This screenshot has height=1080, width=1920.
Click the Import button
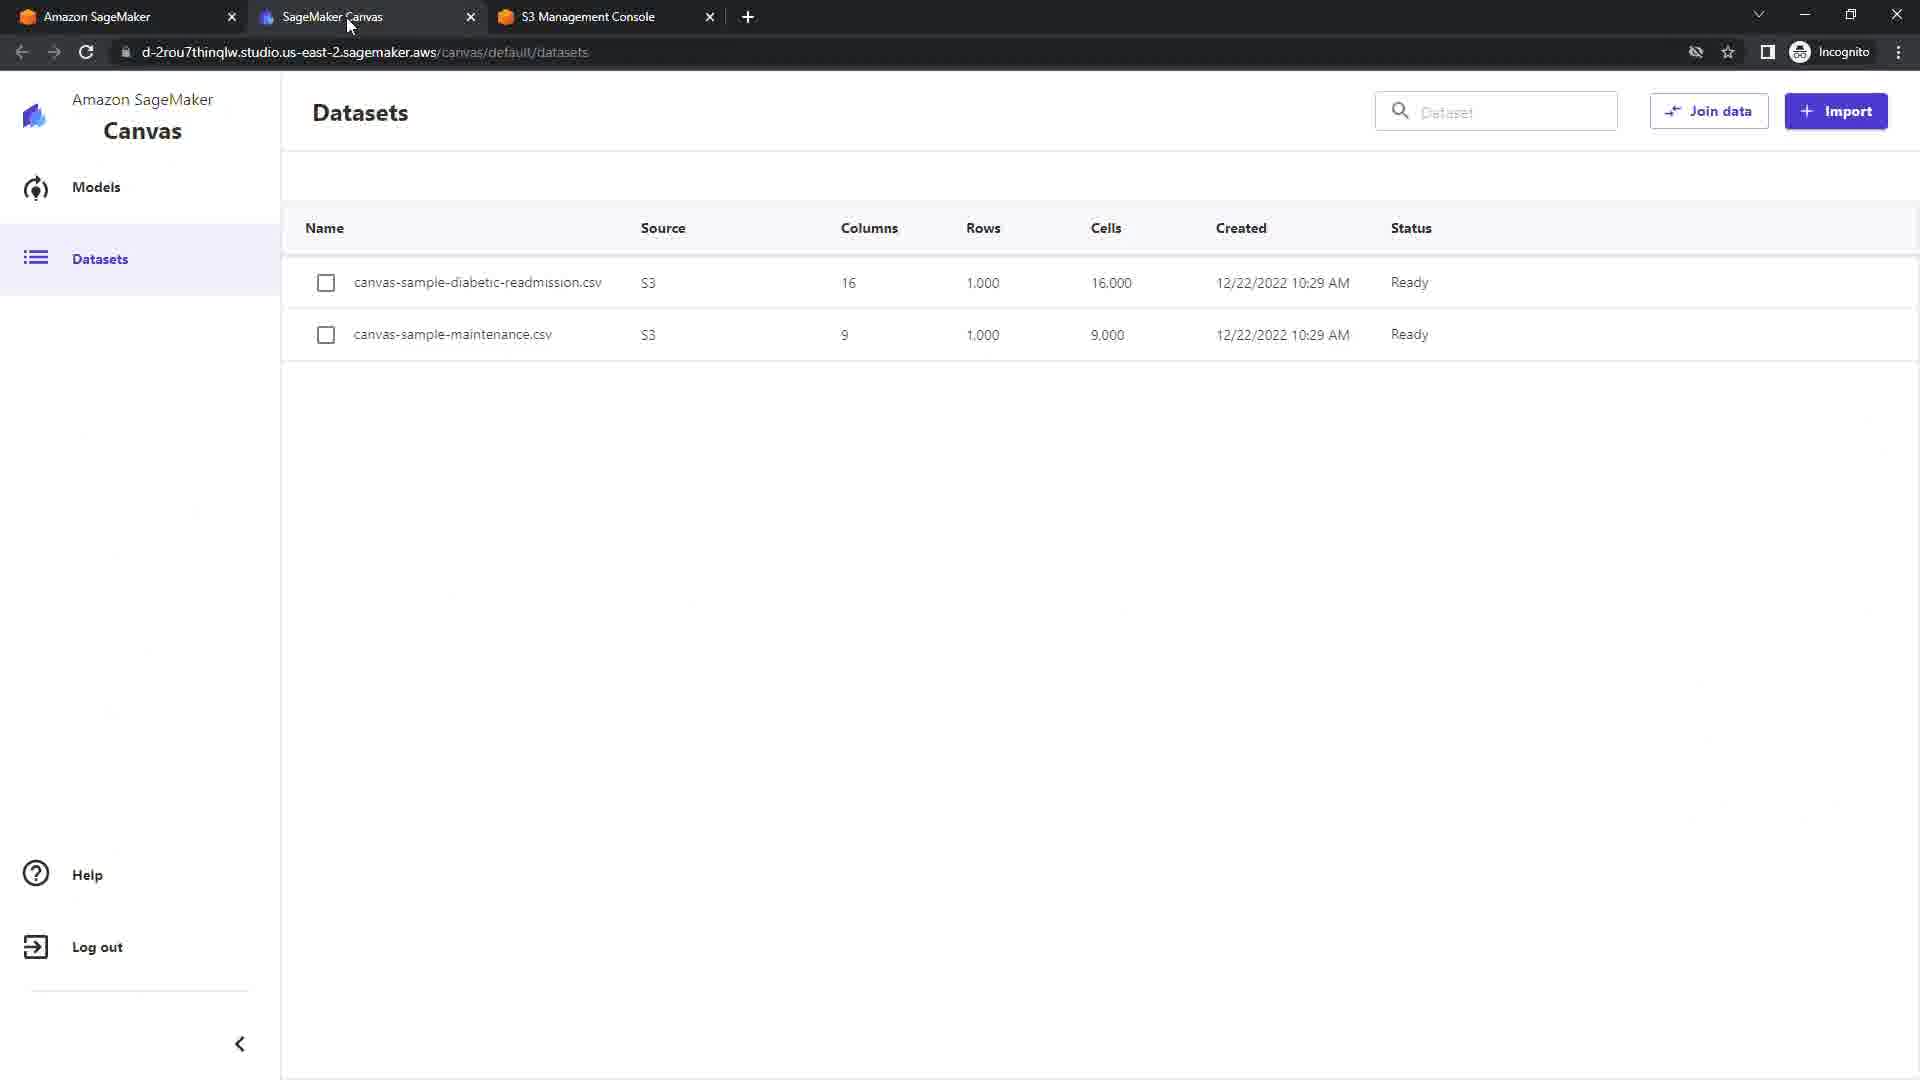1835,111
